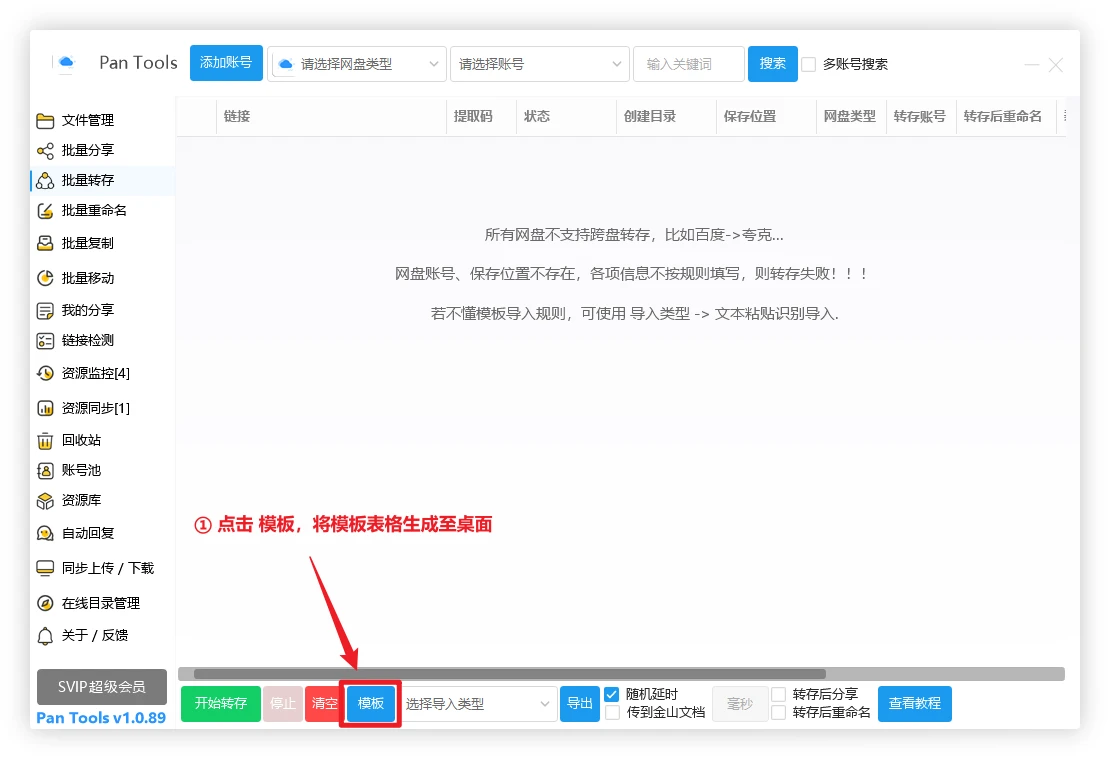Viewport: 1110px width, 759px height.
Task: Tick the 转存后分享 checkbox
Action: 778,694
